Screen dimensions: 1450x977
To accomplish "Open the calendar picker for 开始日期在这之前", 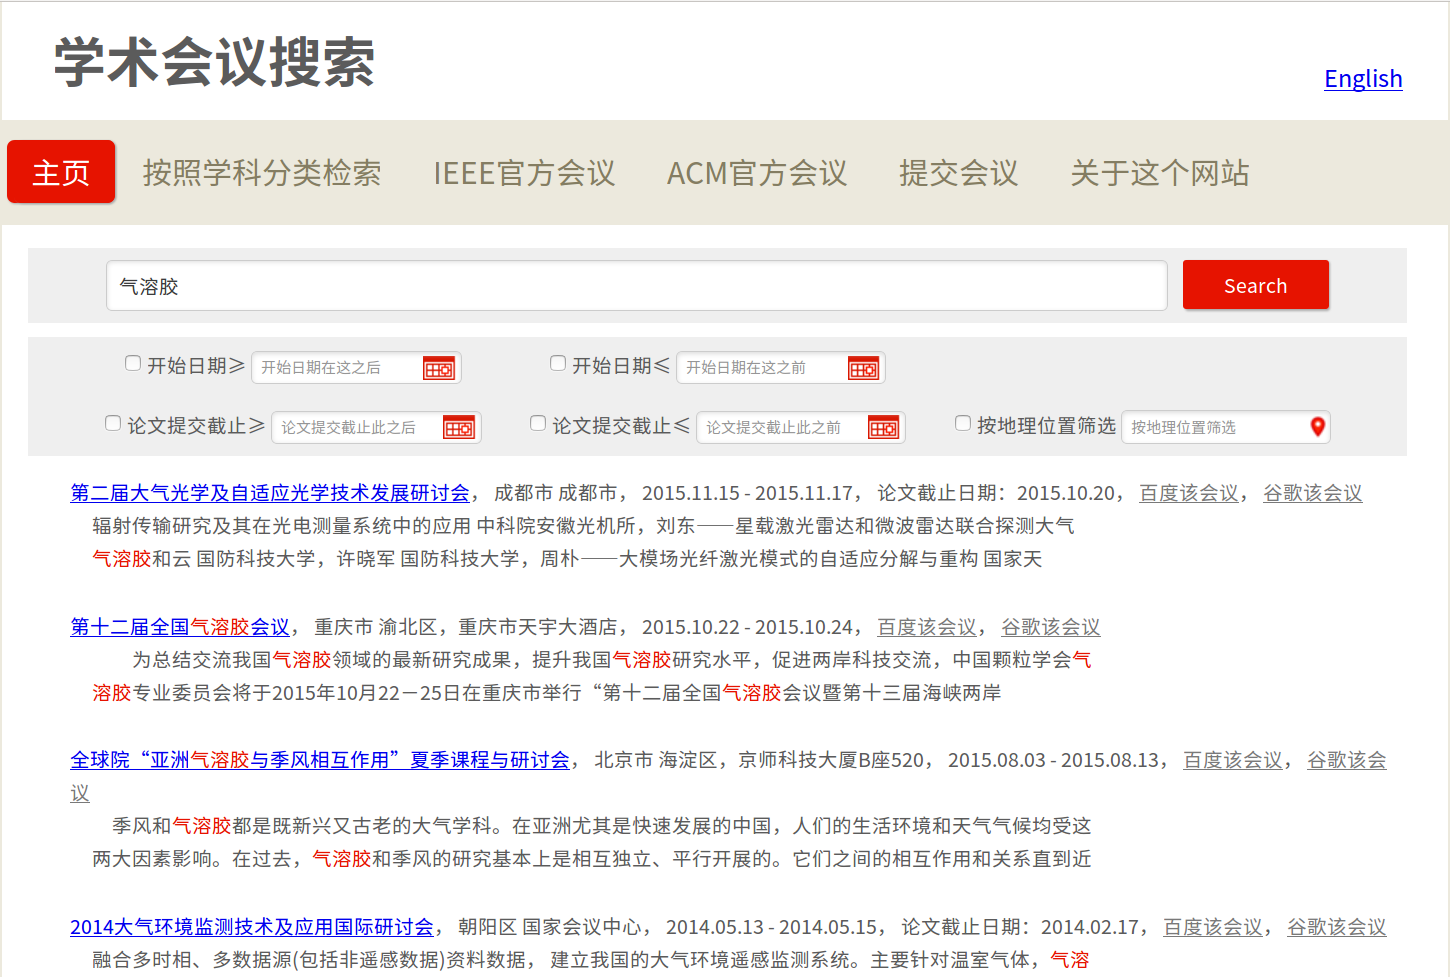I will pos(864,368).
